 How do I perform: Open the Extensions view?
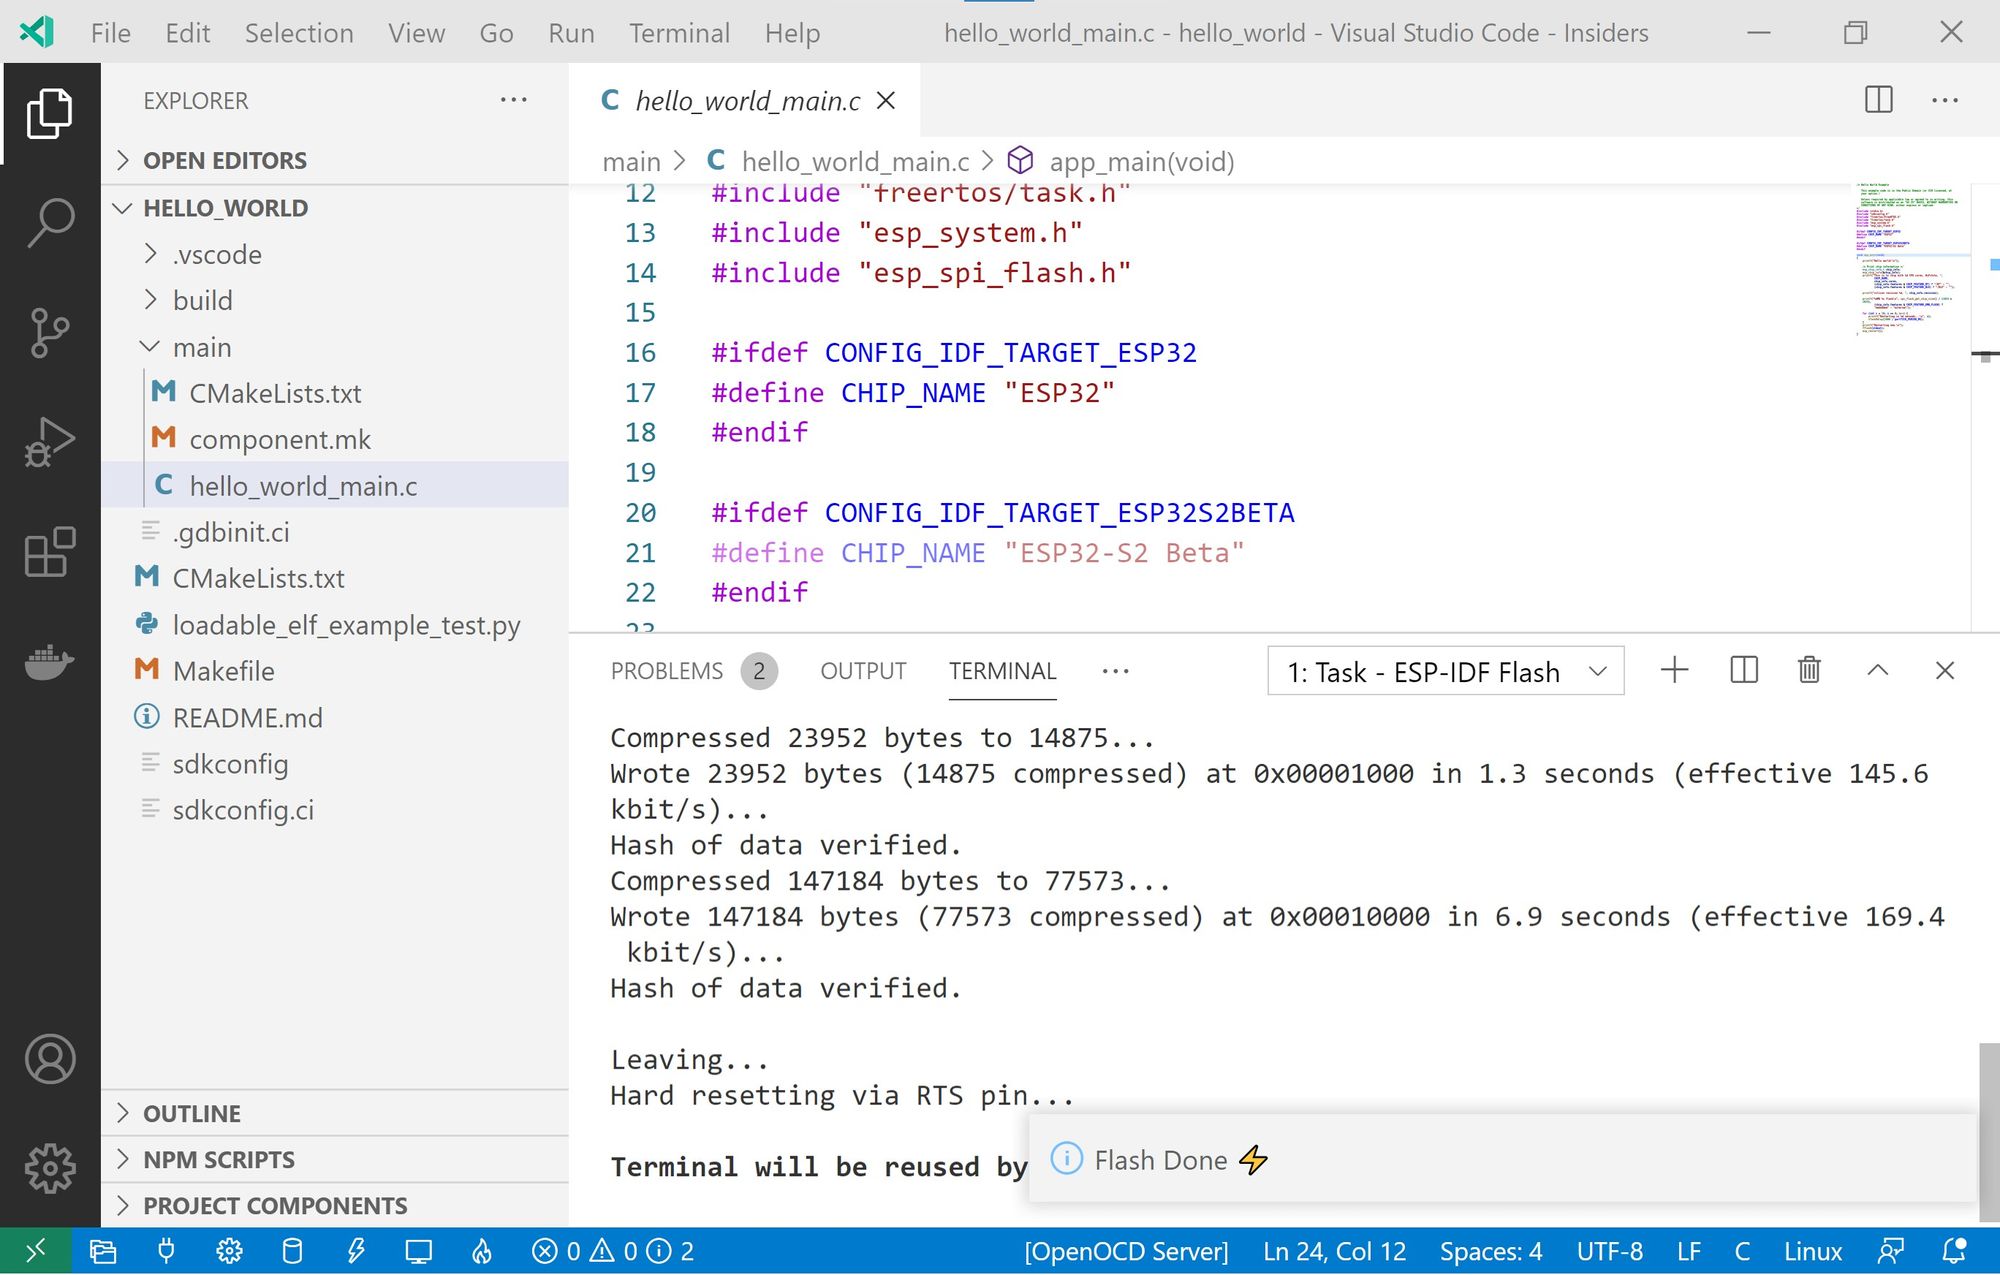click(x=50, y=552)
